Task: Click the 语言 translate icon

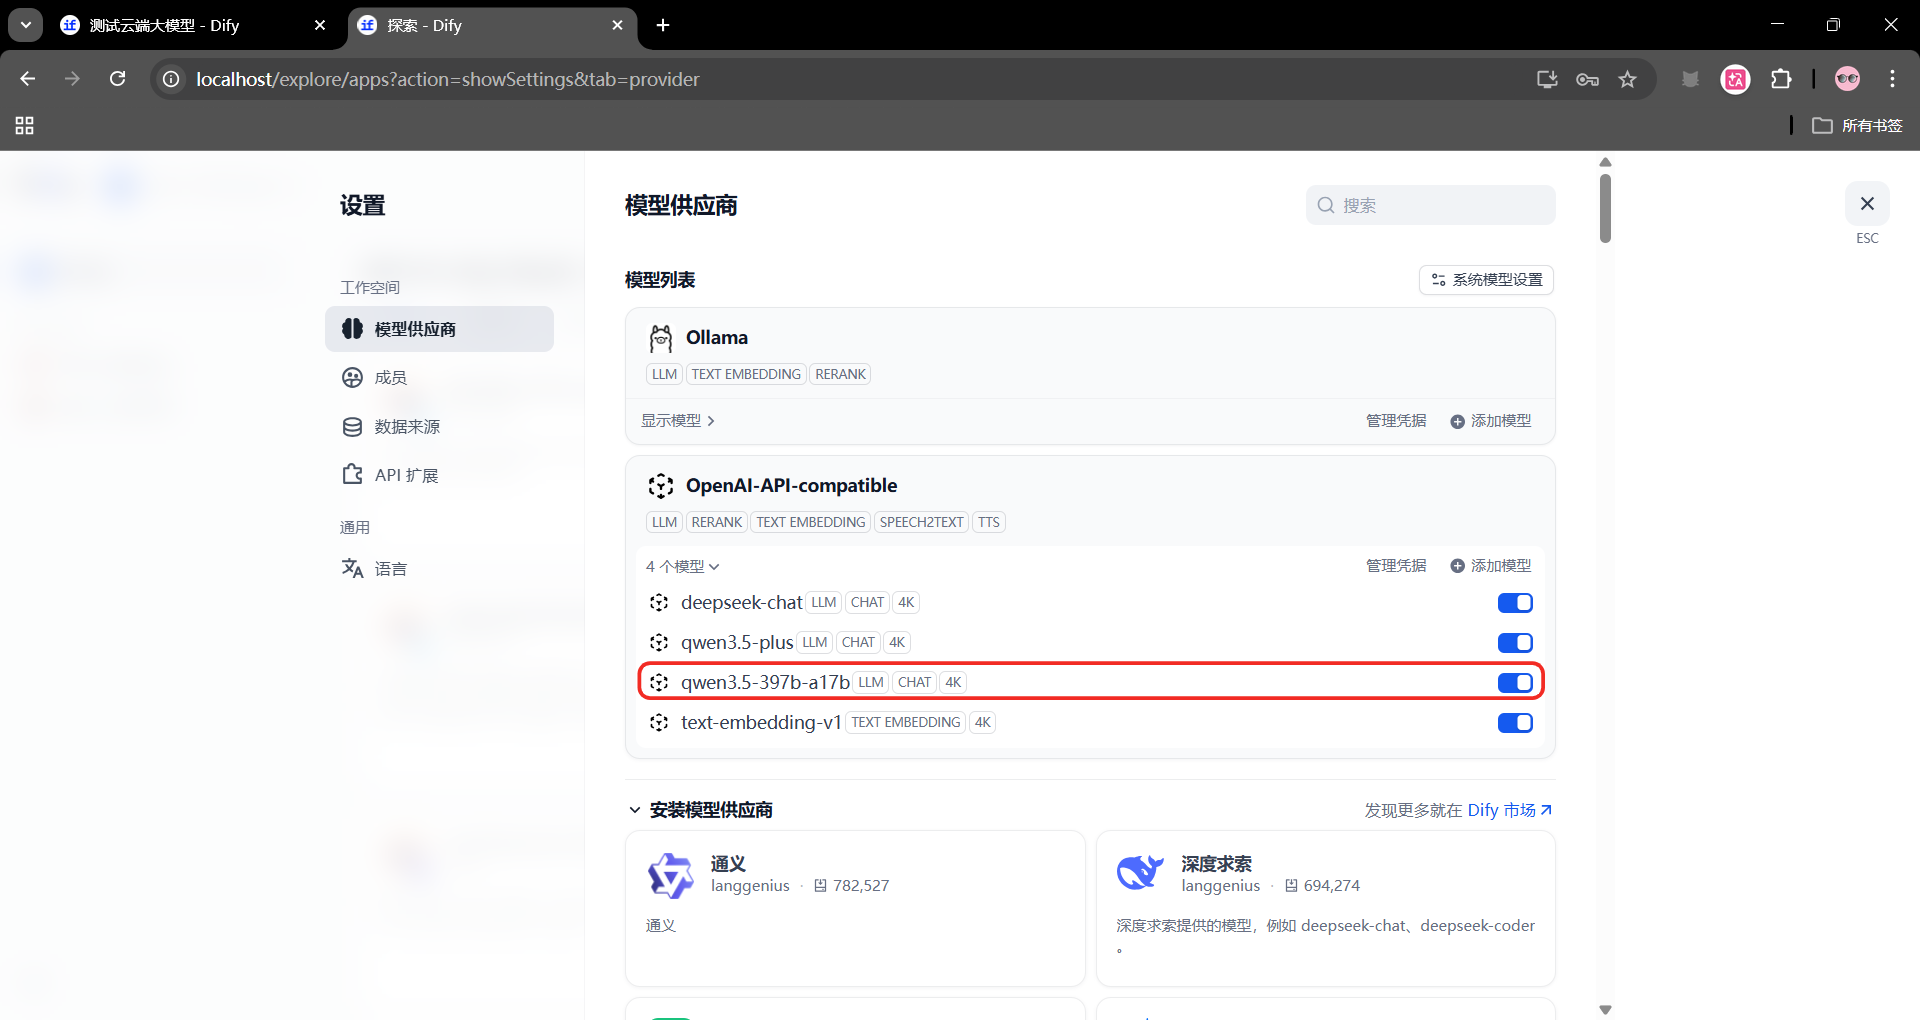Action: pos(352,568)
